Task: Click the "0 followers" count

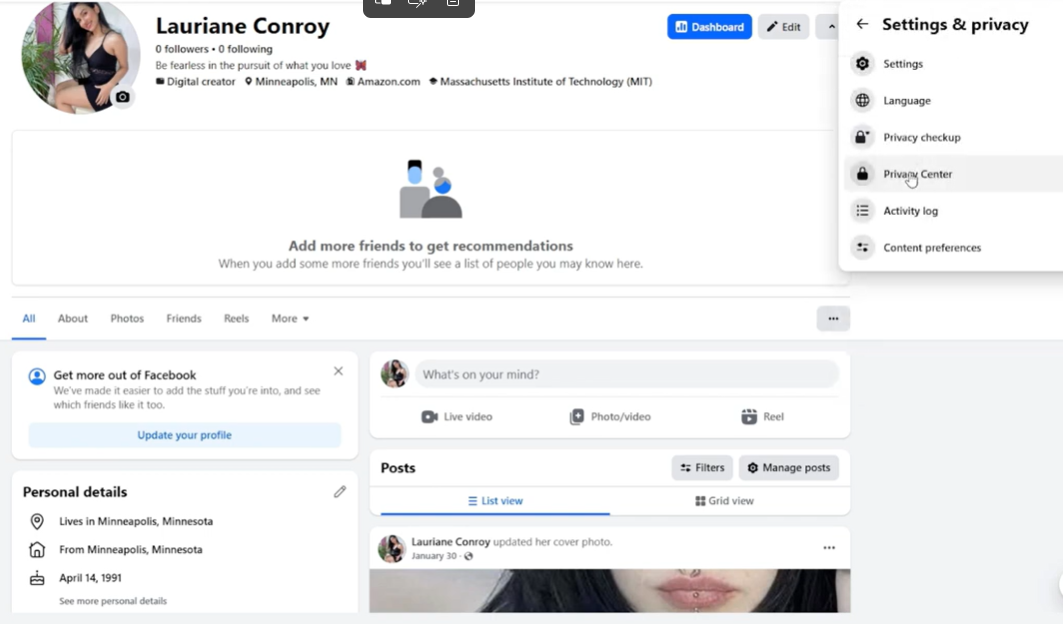Action: point(182,49)
